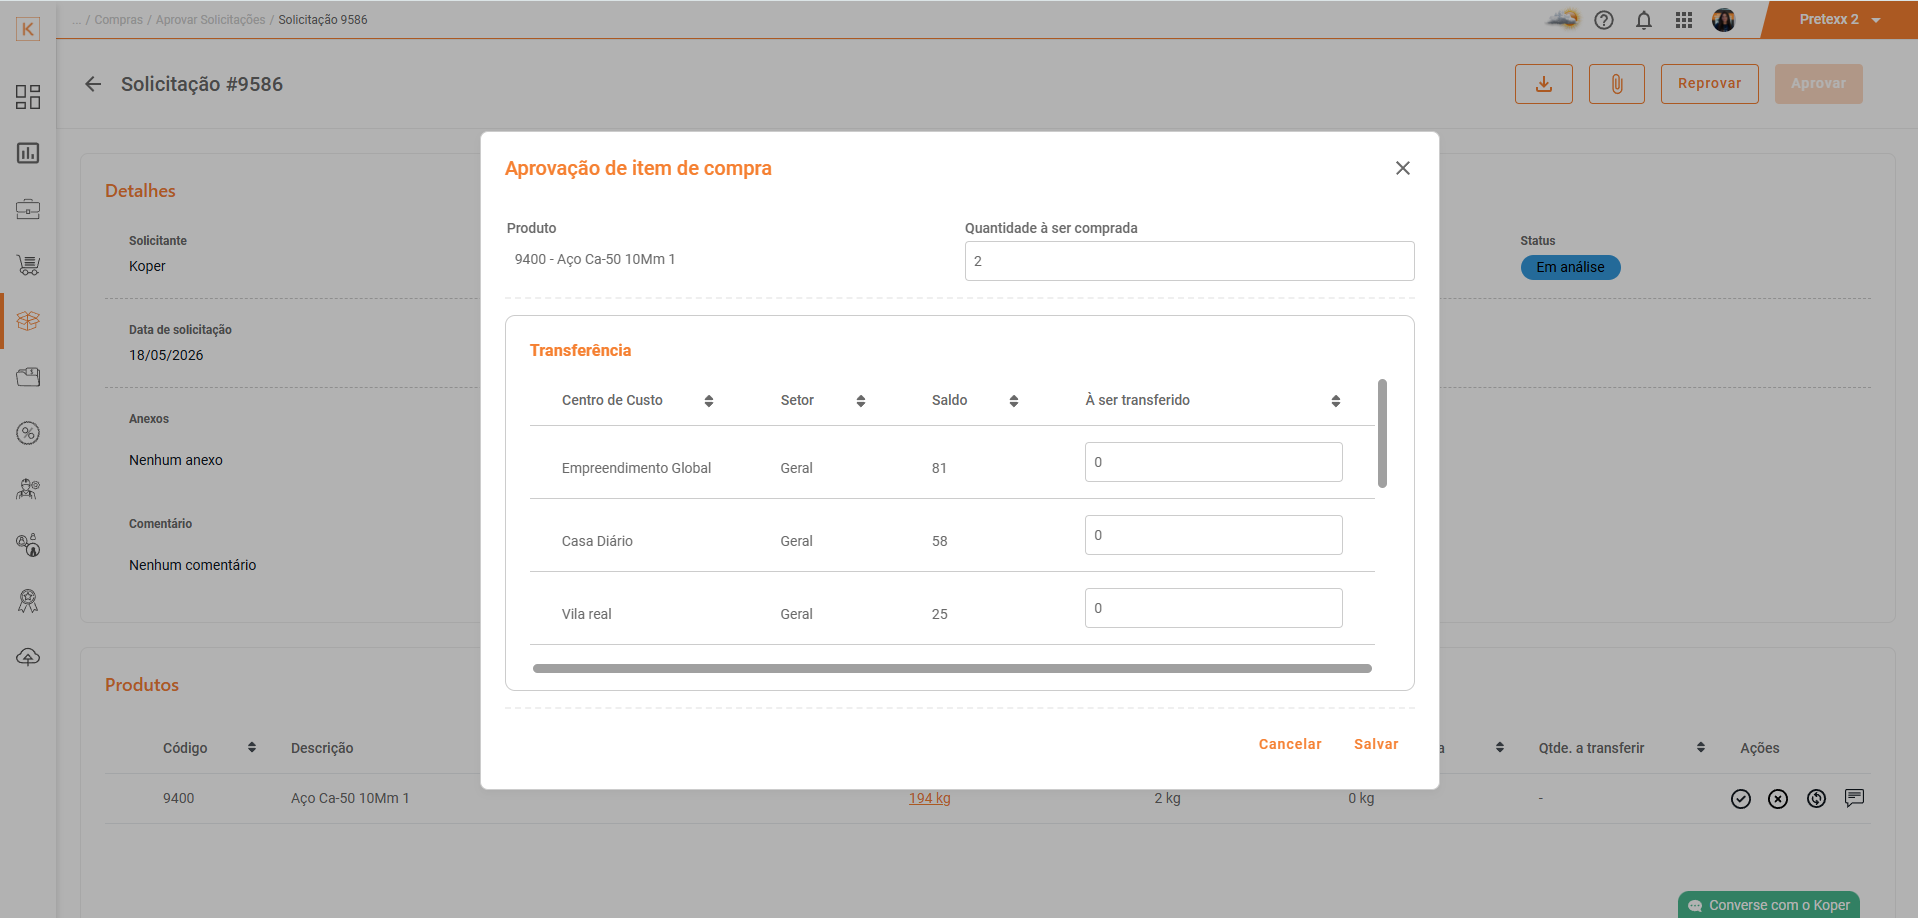Open comment icon for item 9400
This screenshot has width=1918, height=918.
tap(1855, 797)
